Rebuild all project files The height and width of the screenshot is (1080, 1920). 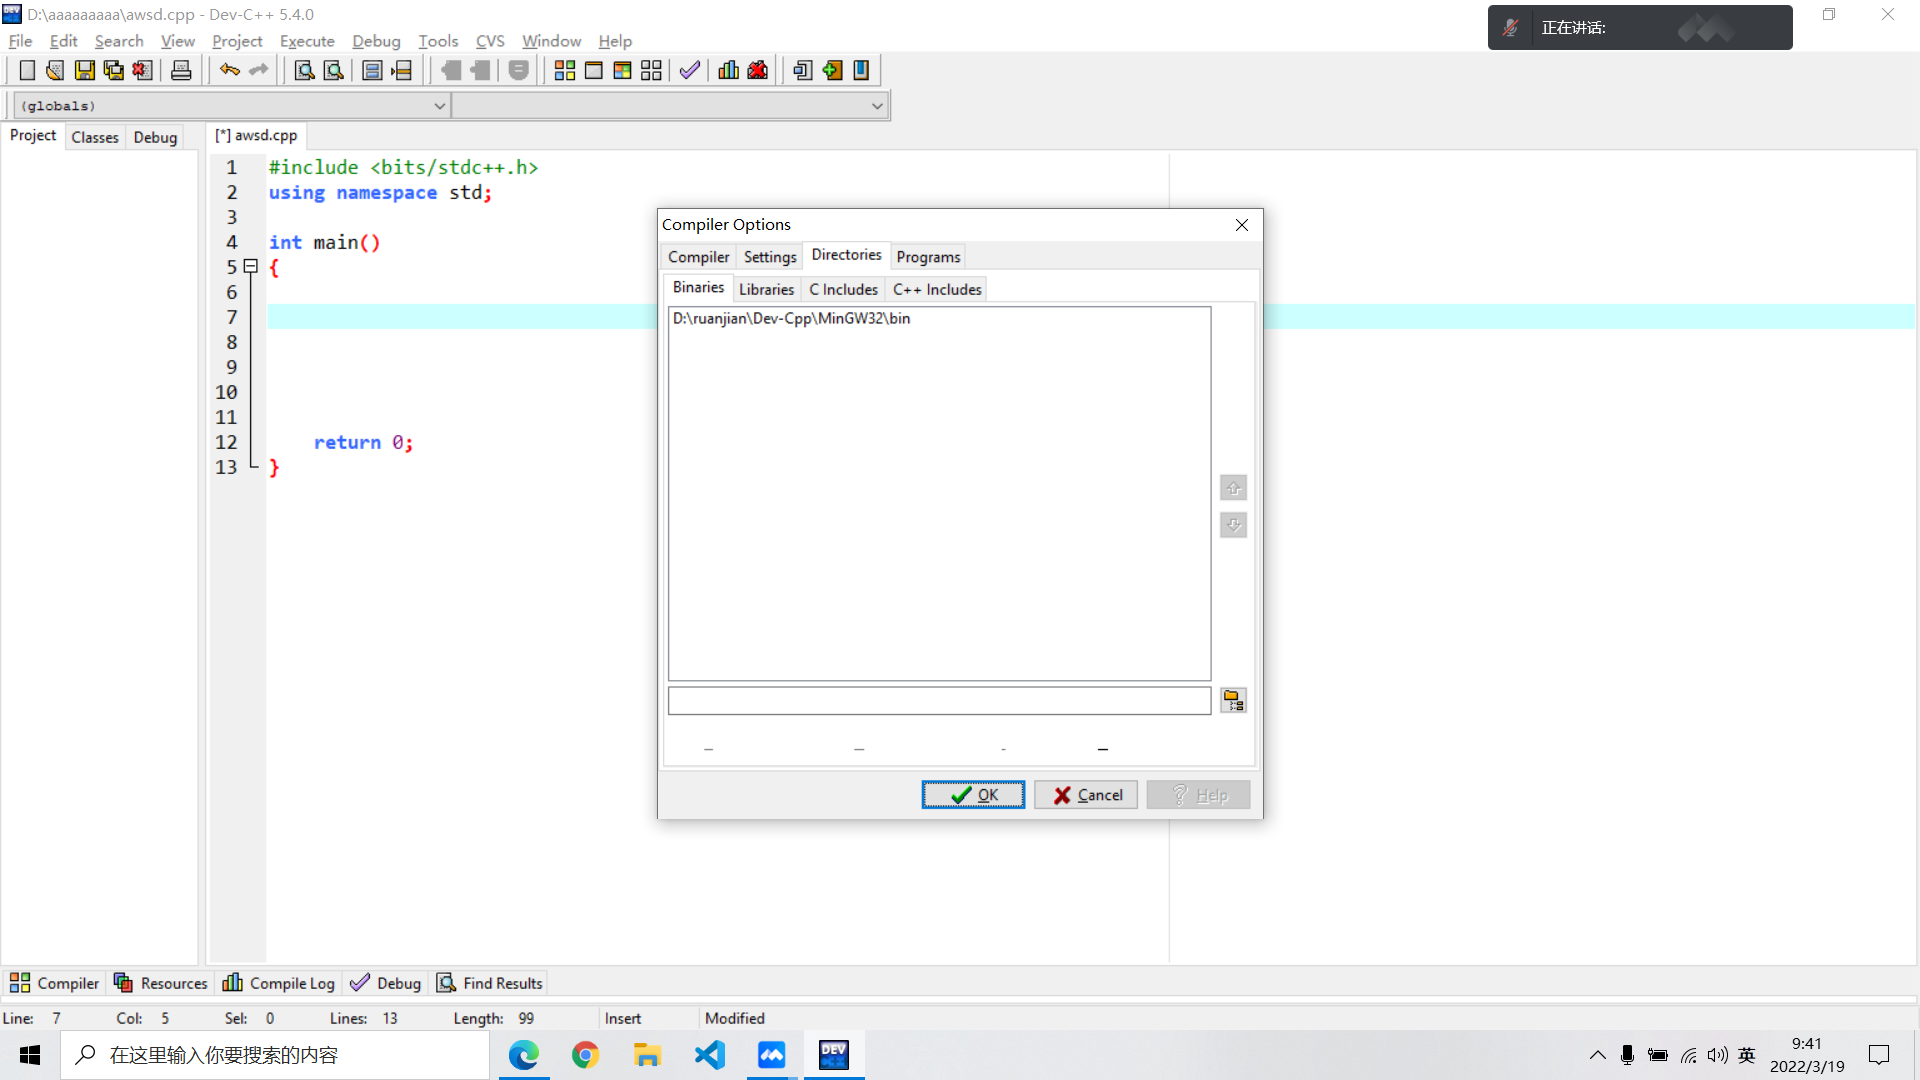pyautogui.click(x=650, y=70)
